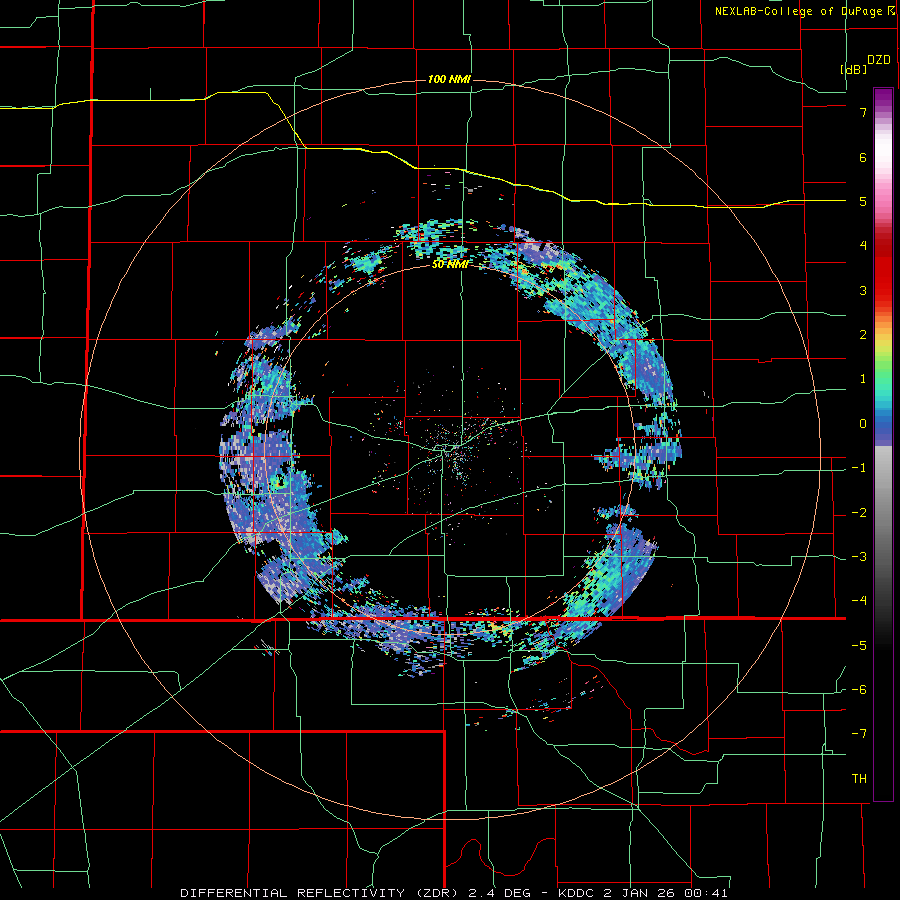Image resolution: width=900 pixels, height=900 pixels.
Task: Click the positive 4 scale label
Action: 863,246
